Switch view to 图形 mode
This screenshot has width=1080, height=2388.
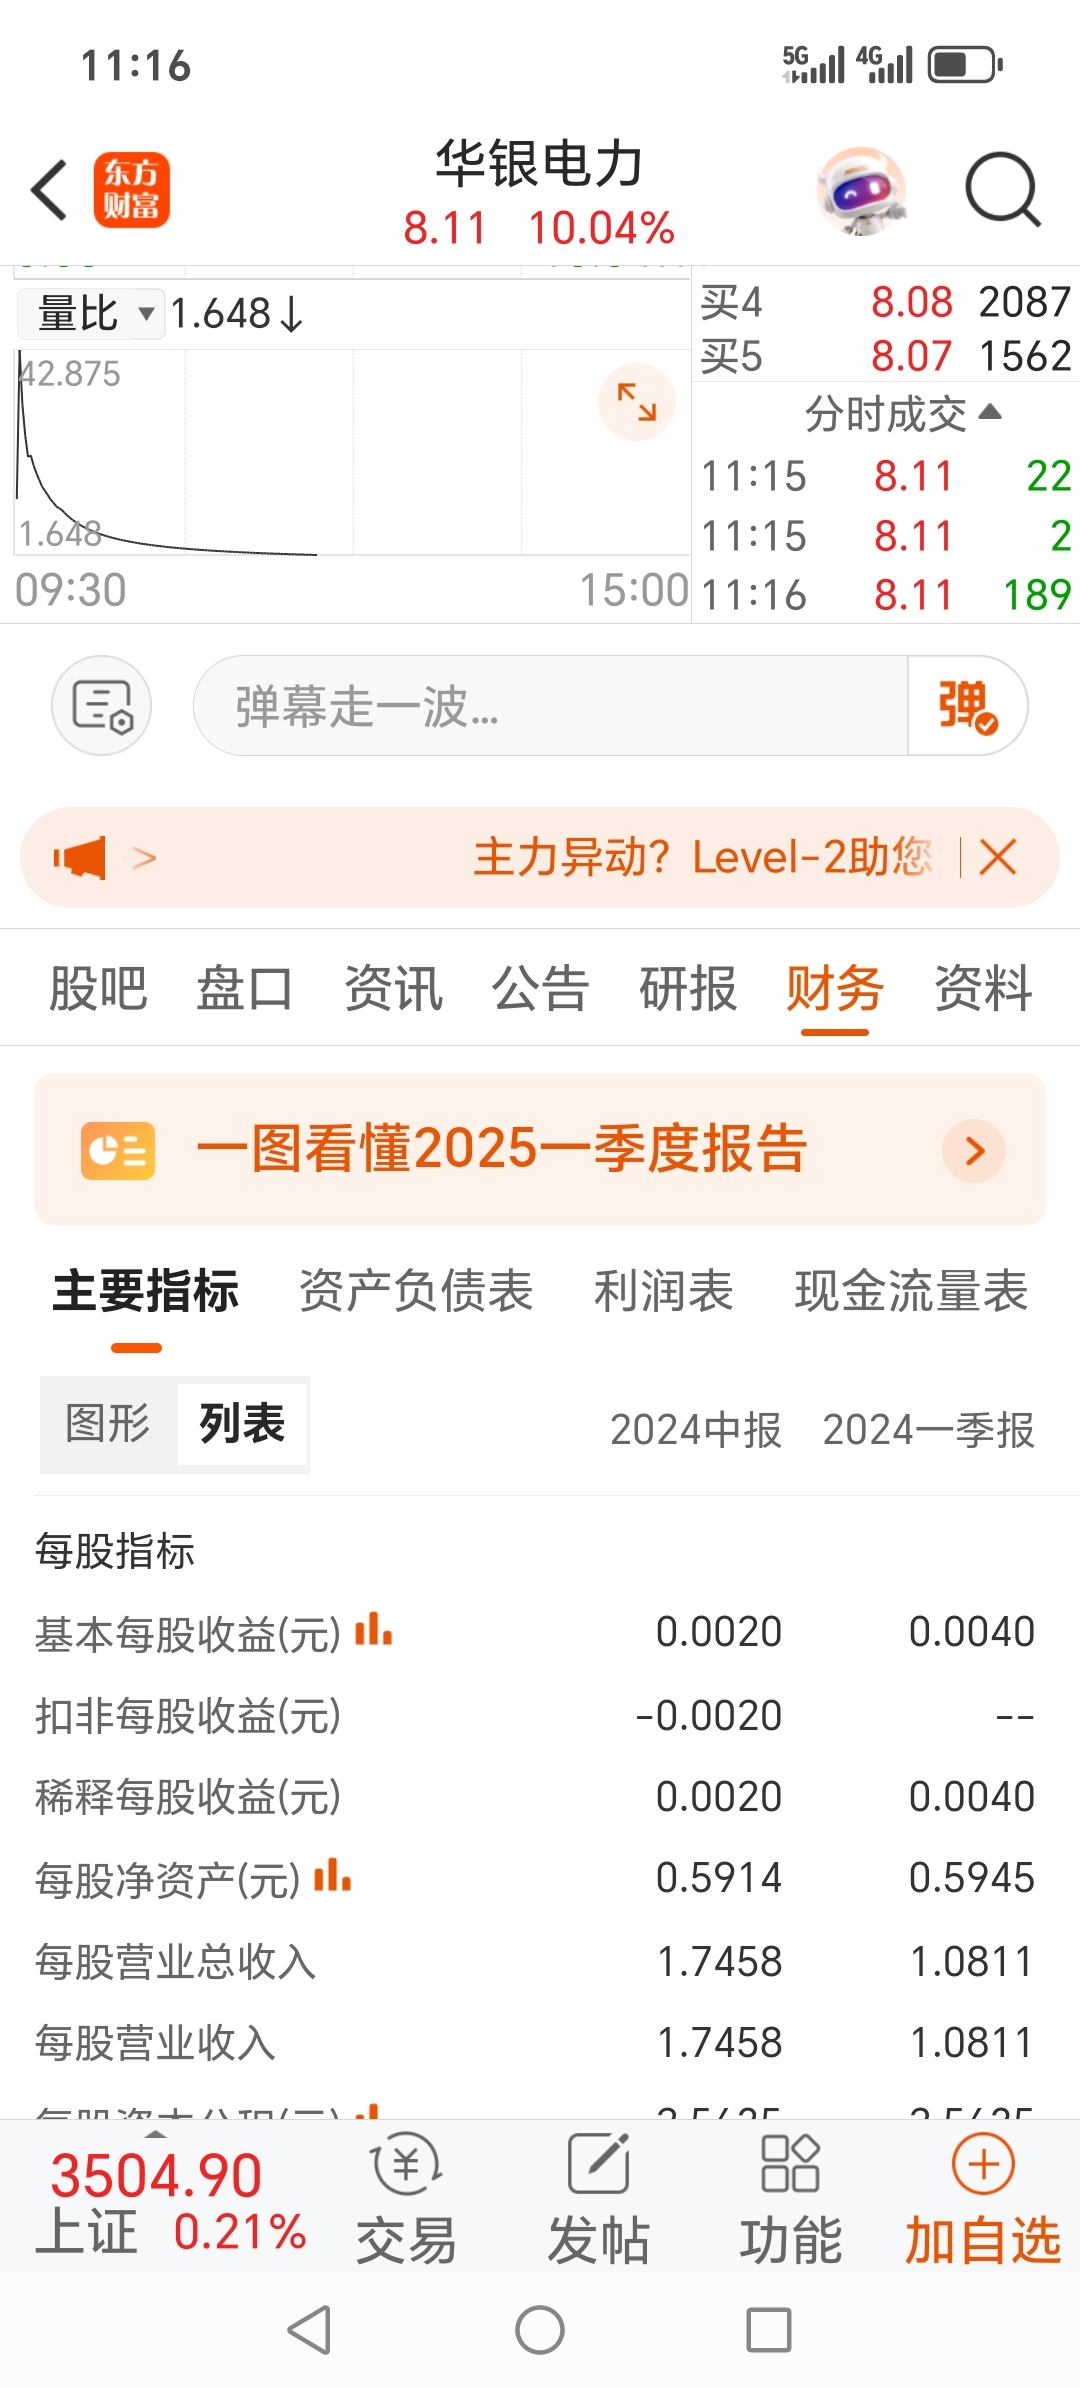108,1423
